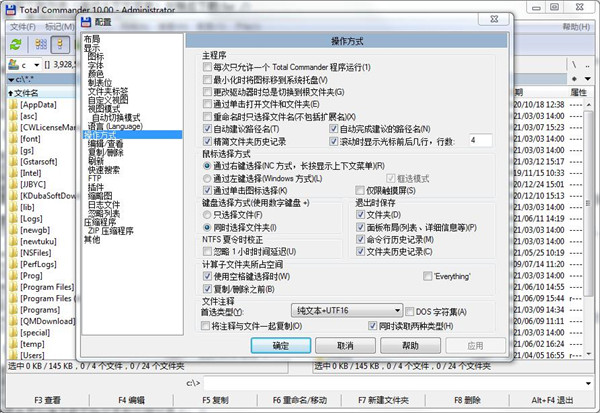This screenshot has height=413, width=600.
Task: Toggle the 自动建议路径名 checkbox
Action: [x=207, y=129]
